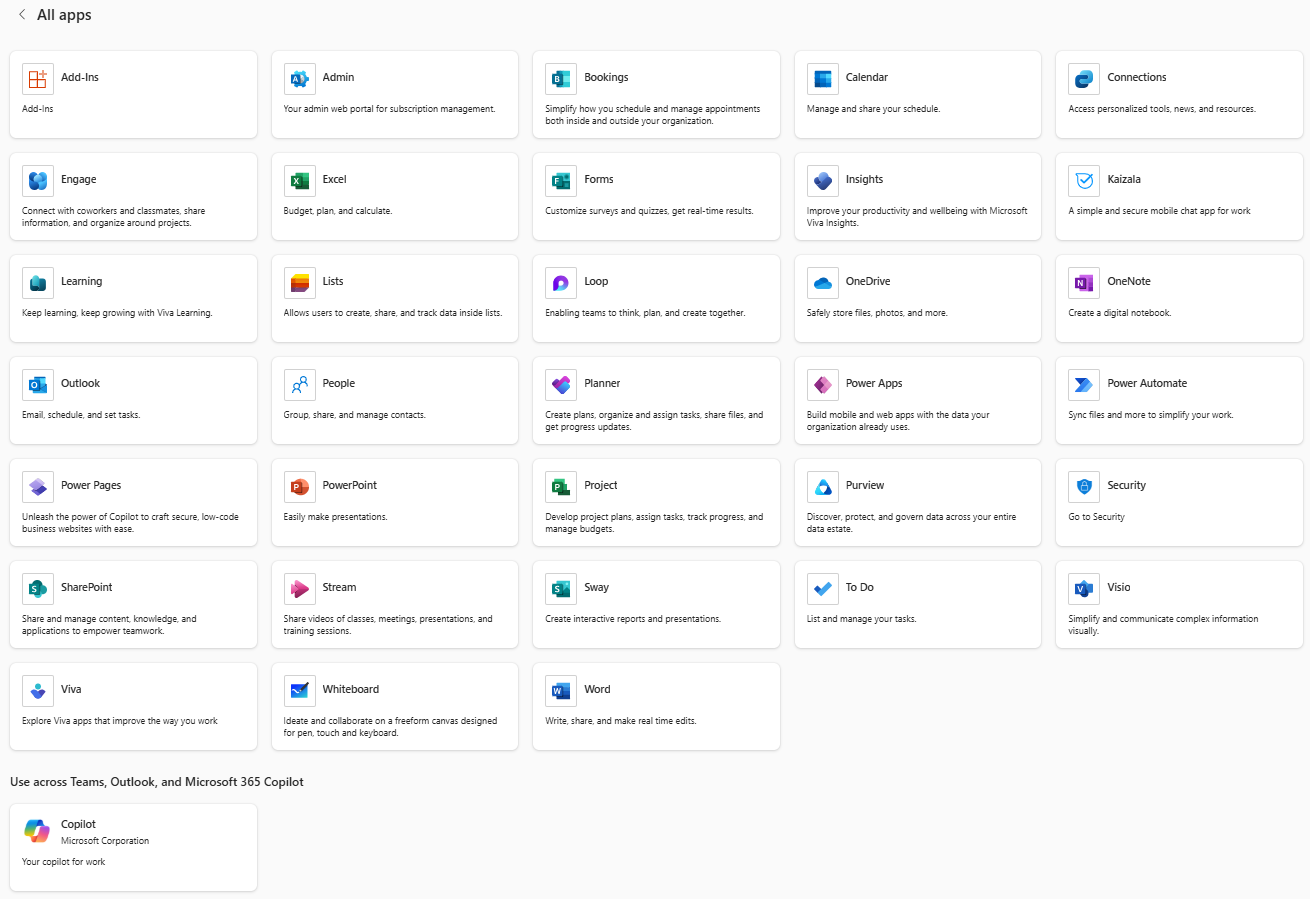The width and height of the screenshot is (1310, 899).
Task: Launch the Power Apps icon
Action: [x=823, y=385]
